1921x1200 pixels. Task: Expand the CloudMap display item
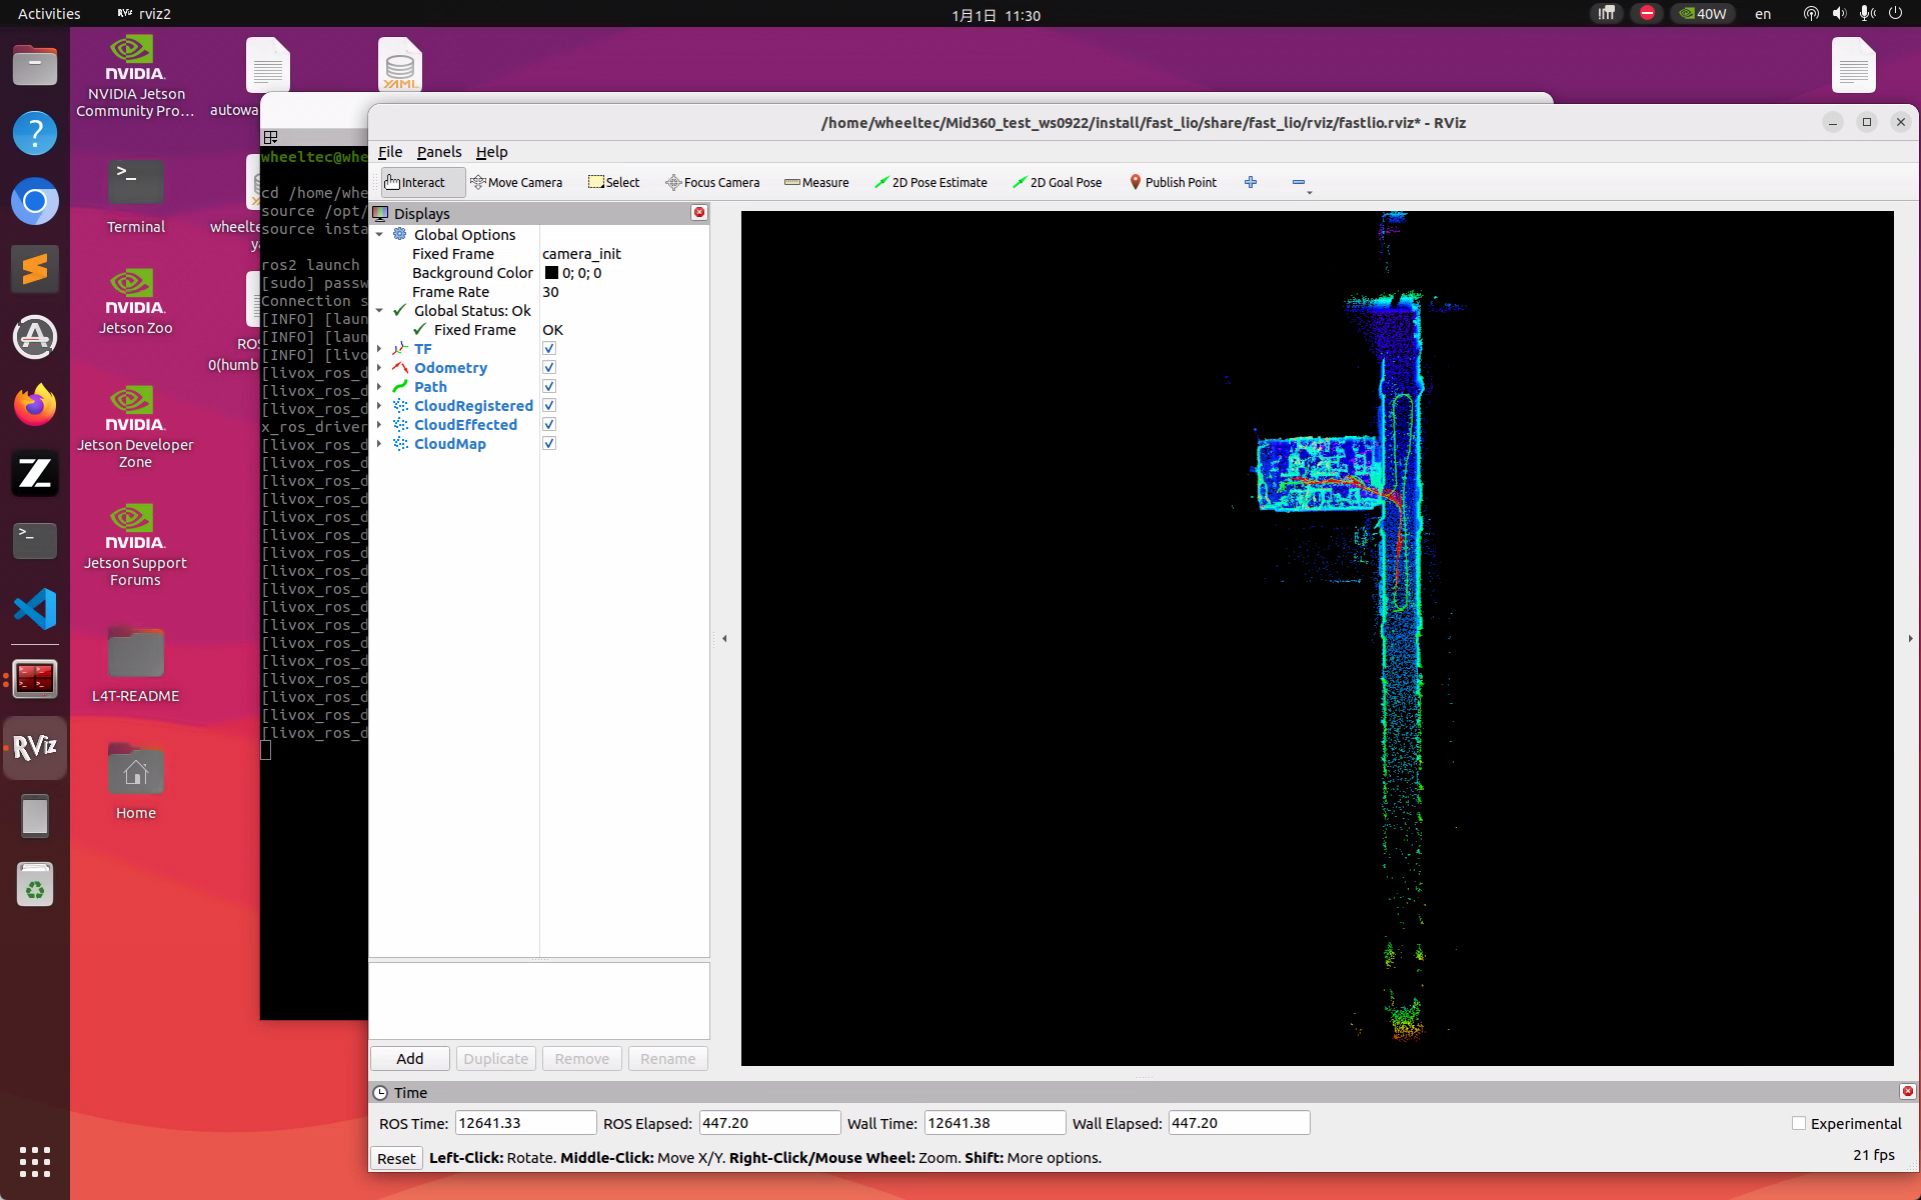[x=379, y=443]
